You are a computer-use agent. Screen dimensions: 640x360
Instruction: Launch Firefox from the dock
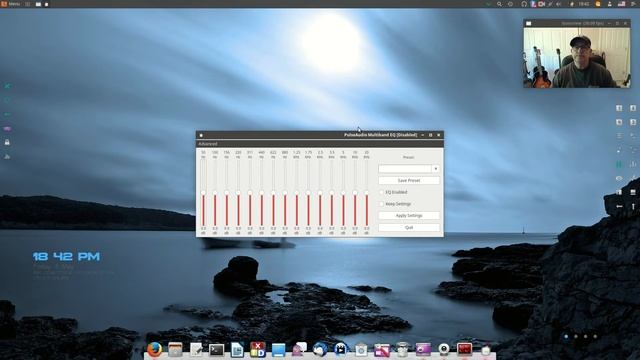(x=154, y=349)
